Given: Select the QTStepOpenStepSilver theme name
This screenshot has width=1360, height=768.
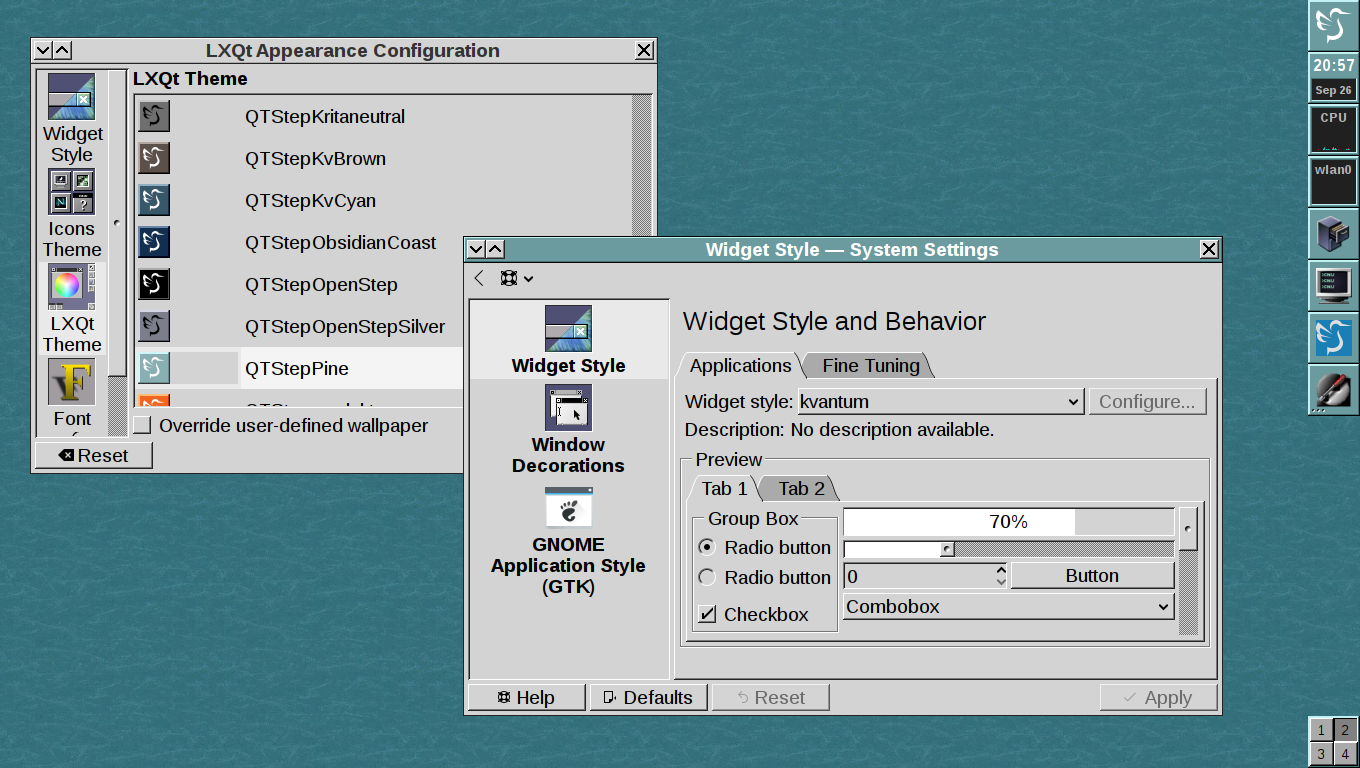Looking at the screenshot, I should pyautogui.click(x=345, y=326).
